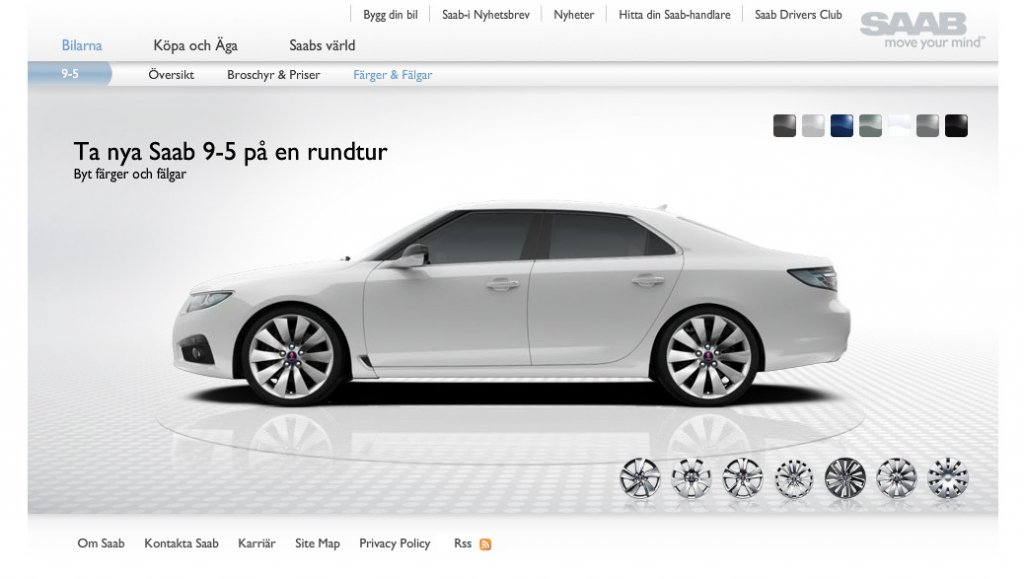This screenshot has width=1024, height=579.
Task: Select the third rim in the wheel row
Action: point(743,478)
